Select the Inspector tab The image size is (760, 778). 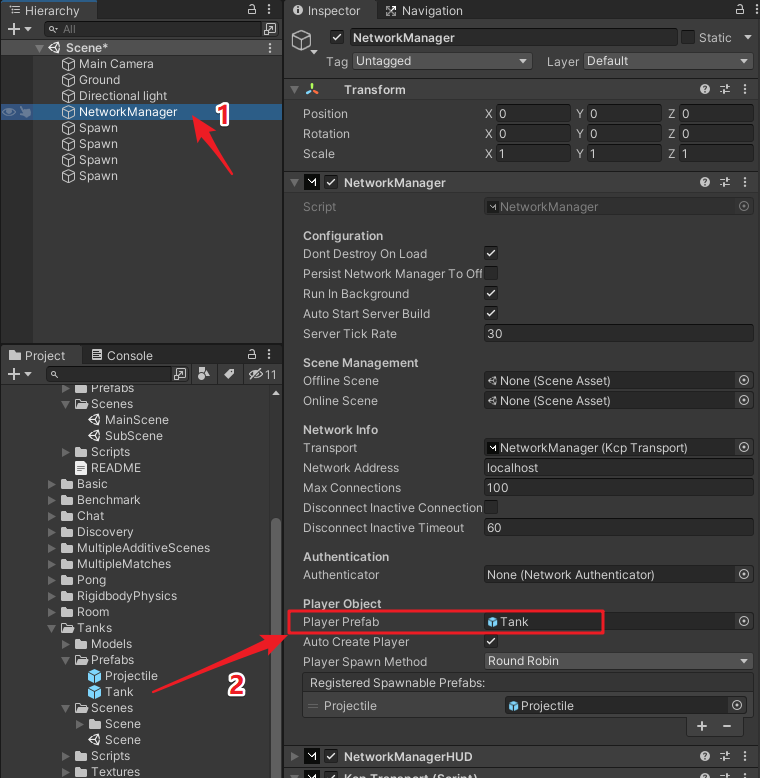tap(326, 10)
